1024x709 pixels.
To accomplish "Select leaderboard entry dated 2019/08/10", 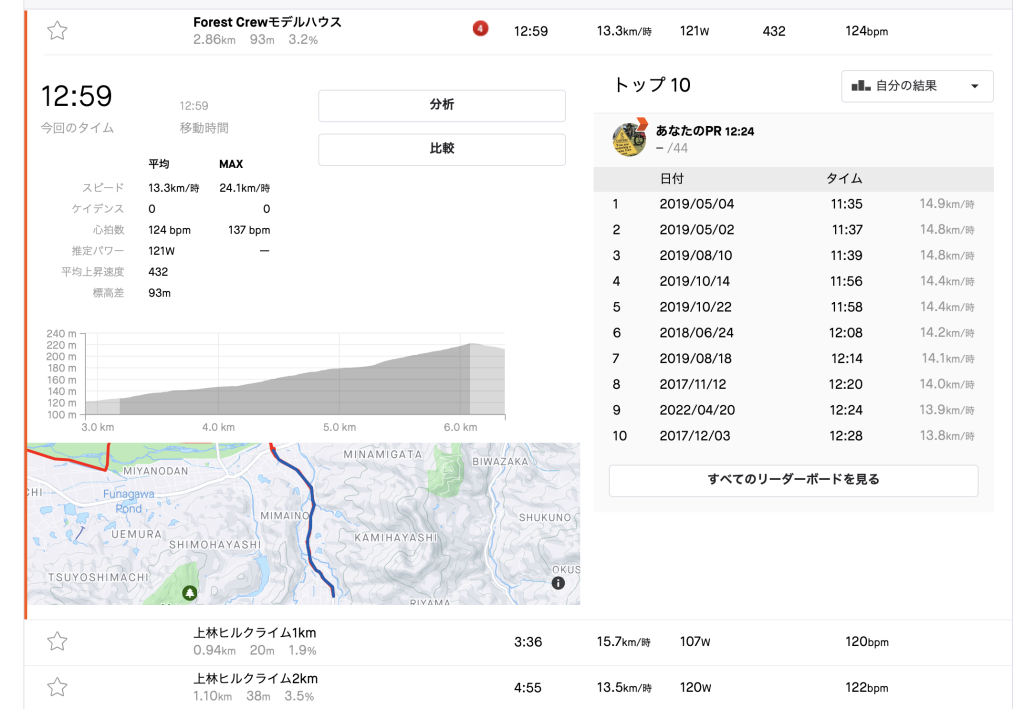I will 793,256.
